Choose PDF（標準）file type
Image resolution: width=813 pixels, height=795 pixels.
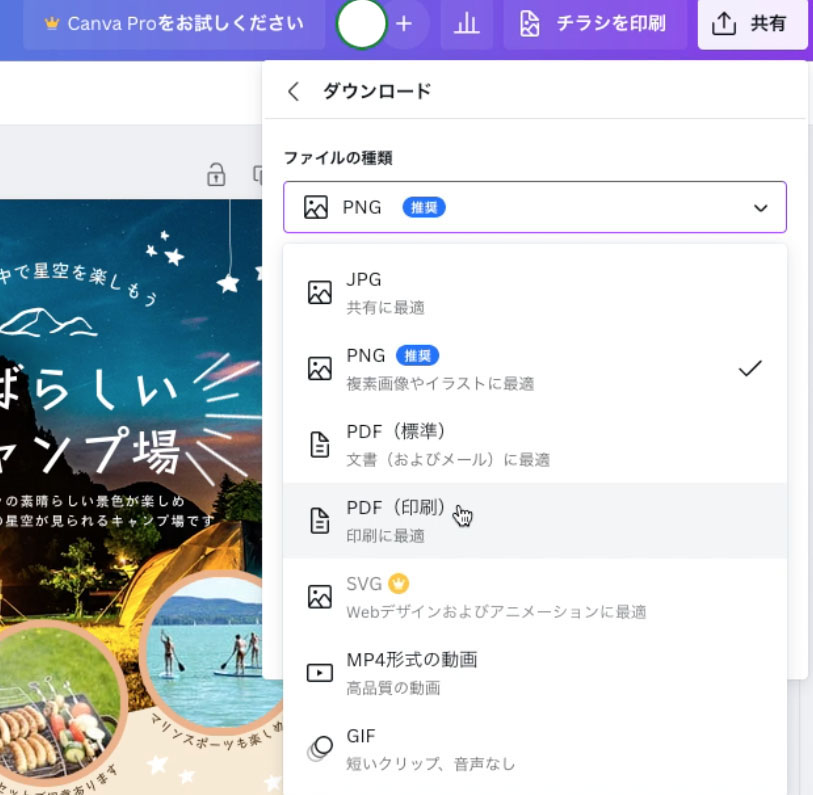[x=535, y=445]
